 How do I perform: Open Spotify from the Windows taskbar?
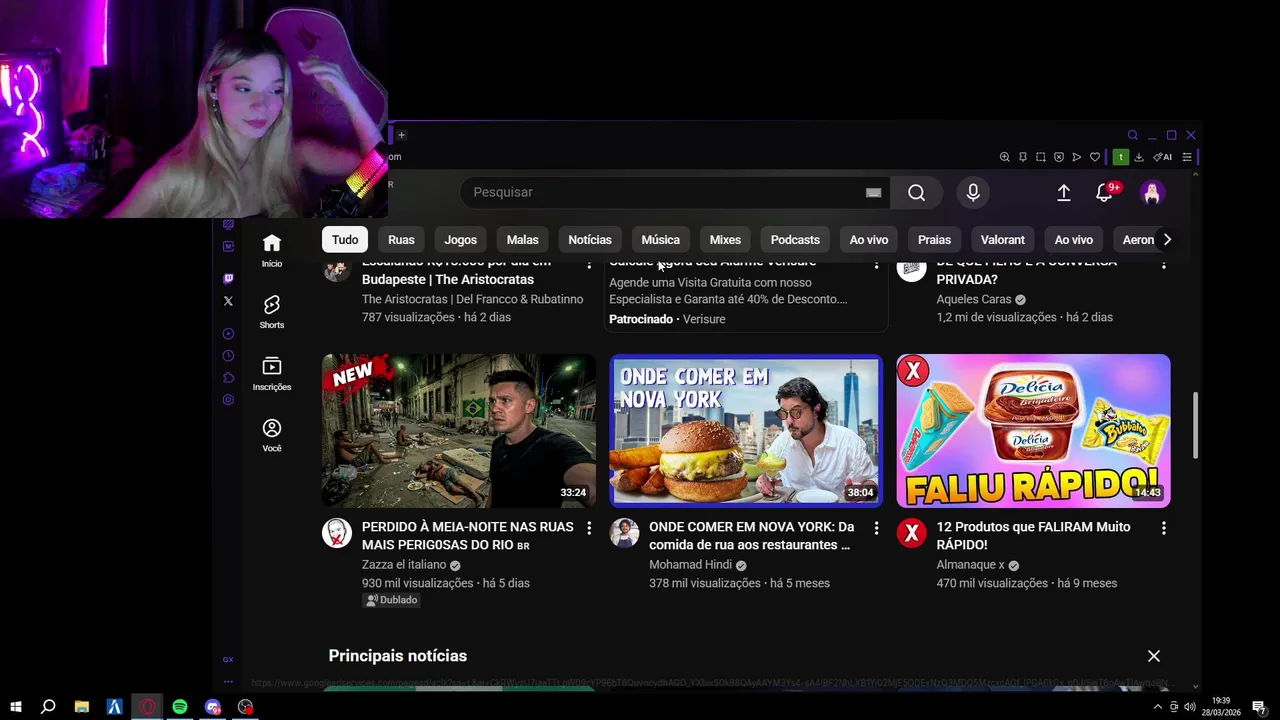[x=180, y=707]
